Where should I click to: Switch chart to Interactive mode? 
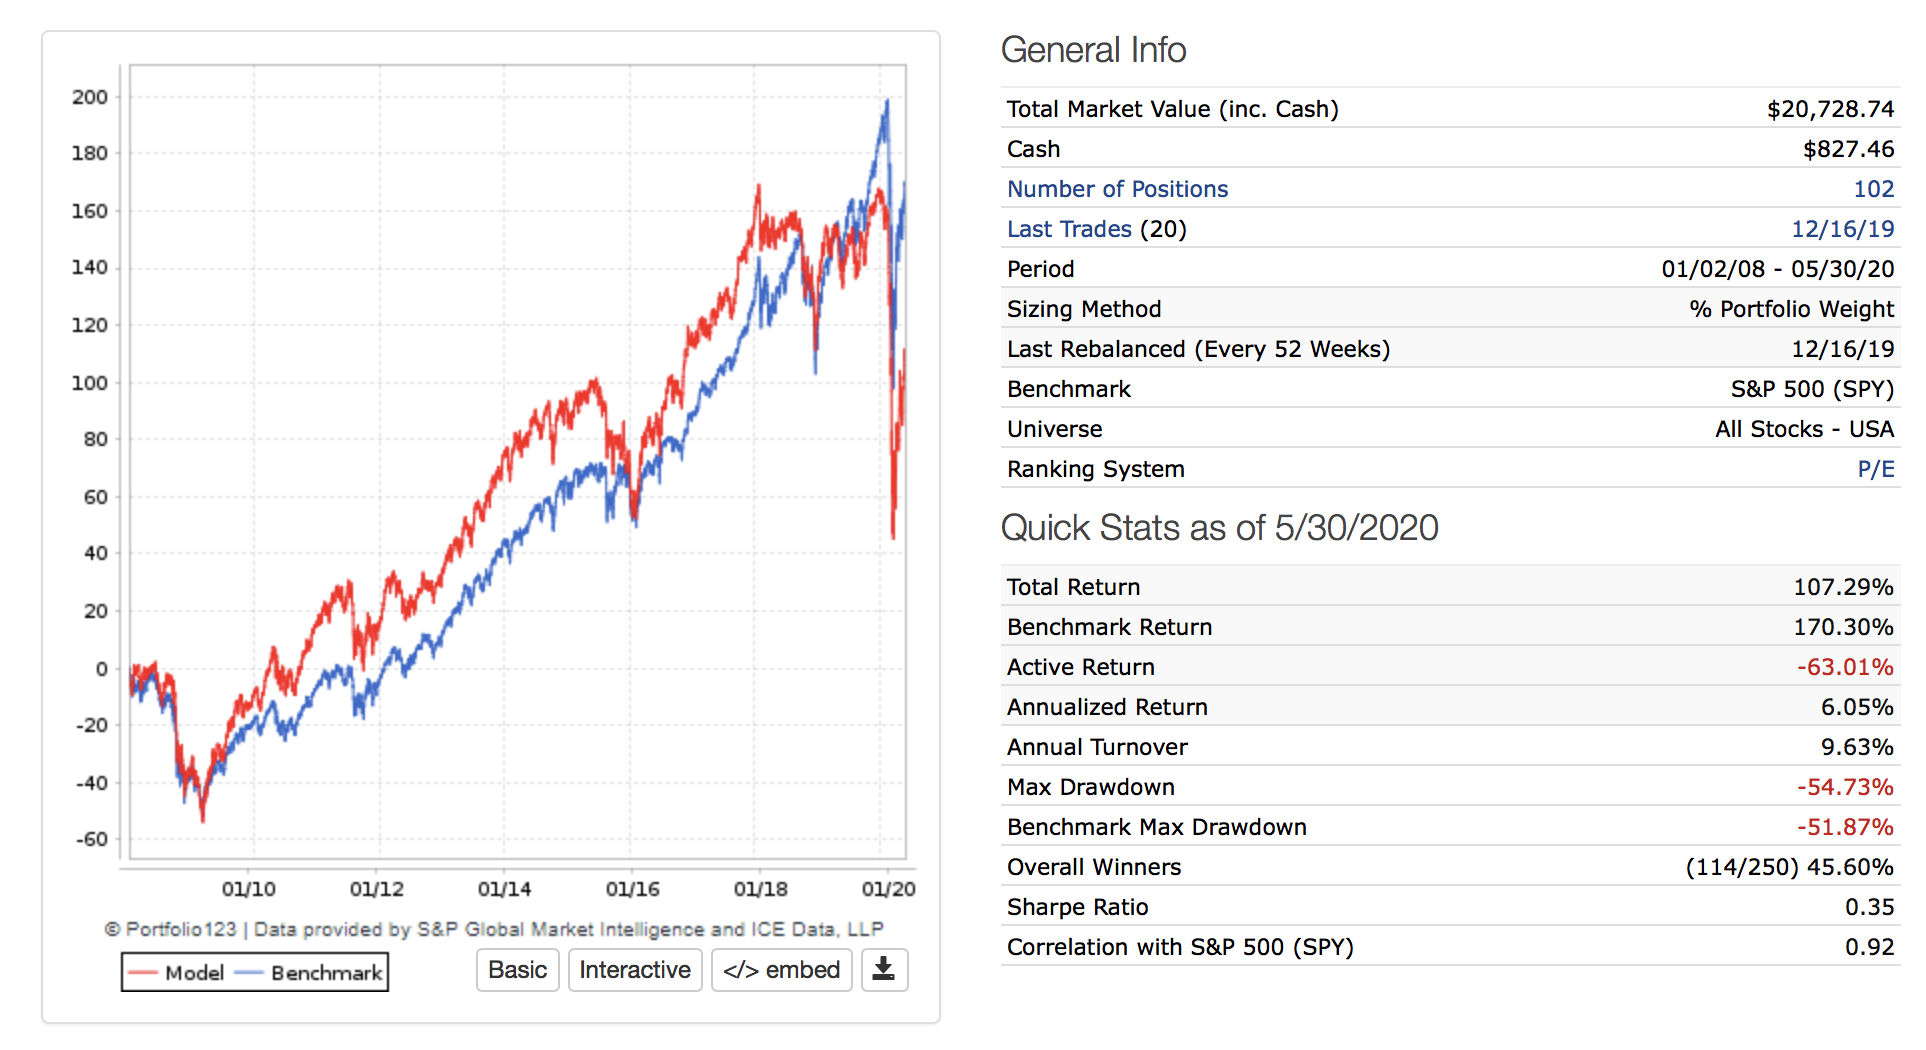(635, 970)
